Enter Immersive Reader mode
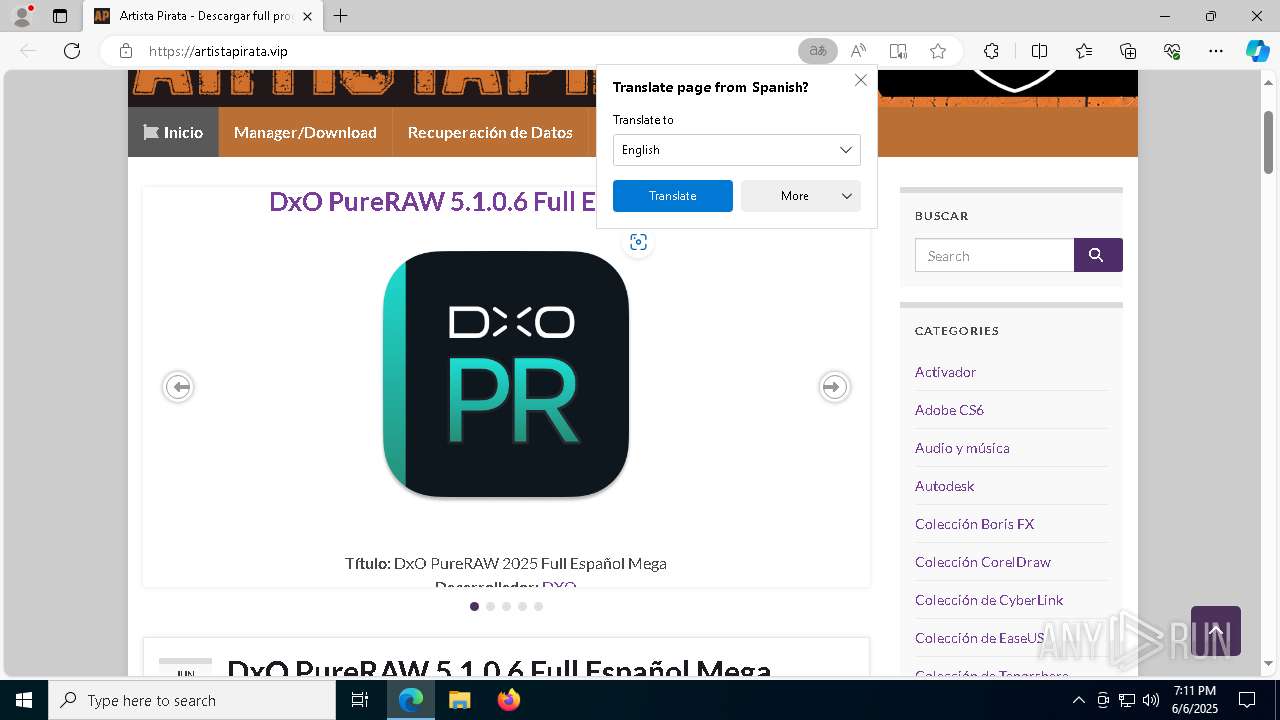 pyautogui.click(x=898, y=51)
